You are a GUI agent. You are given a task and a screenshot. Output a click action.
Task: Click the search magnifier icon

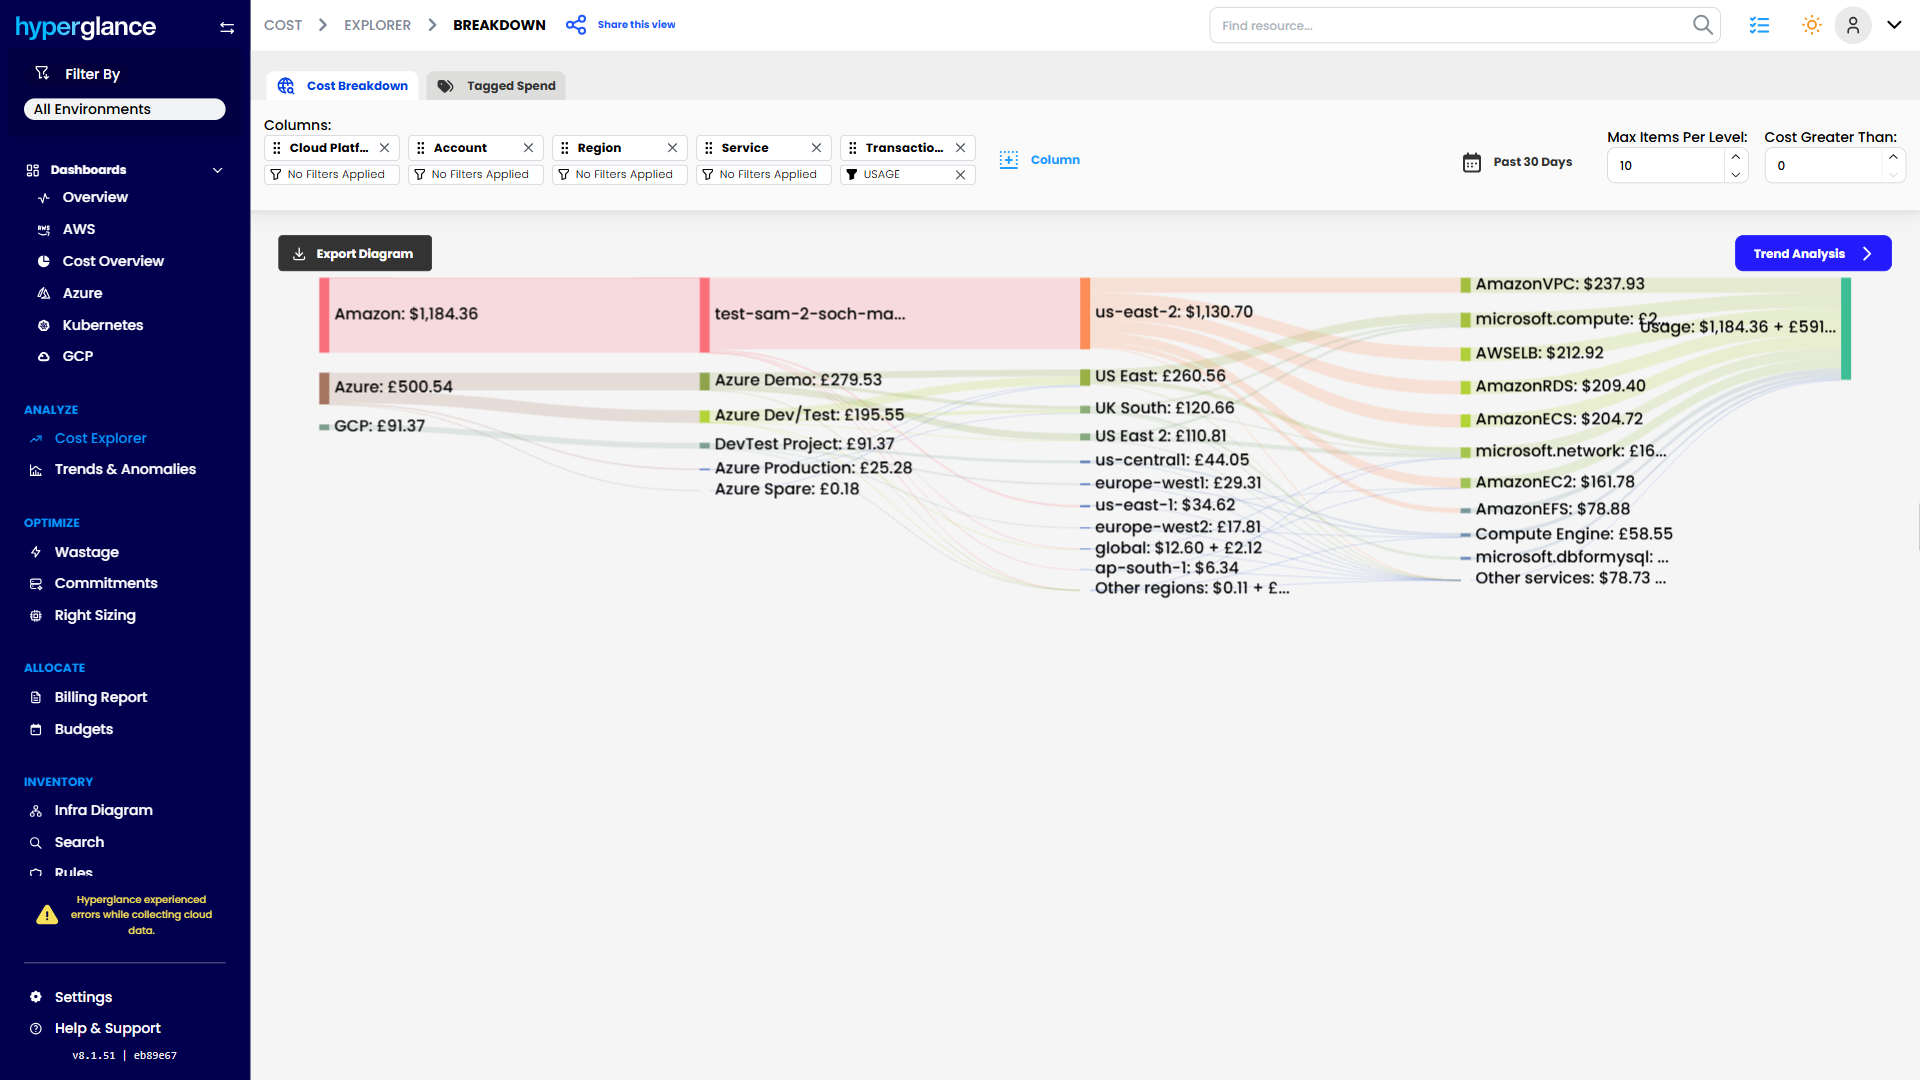pos(1702,25)
